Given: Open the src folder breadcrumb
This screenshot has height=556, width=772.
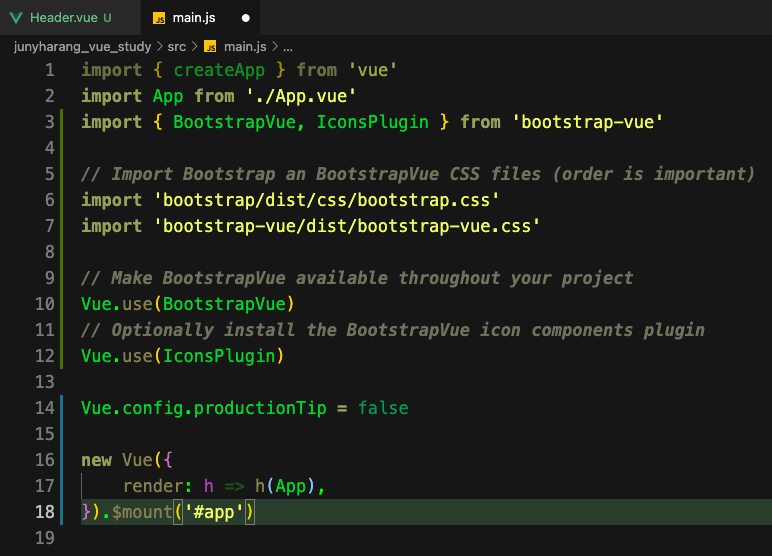Looking at the screenshot, I should click(x=177, y=47).
